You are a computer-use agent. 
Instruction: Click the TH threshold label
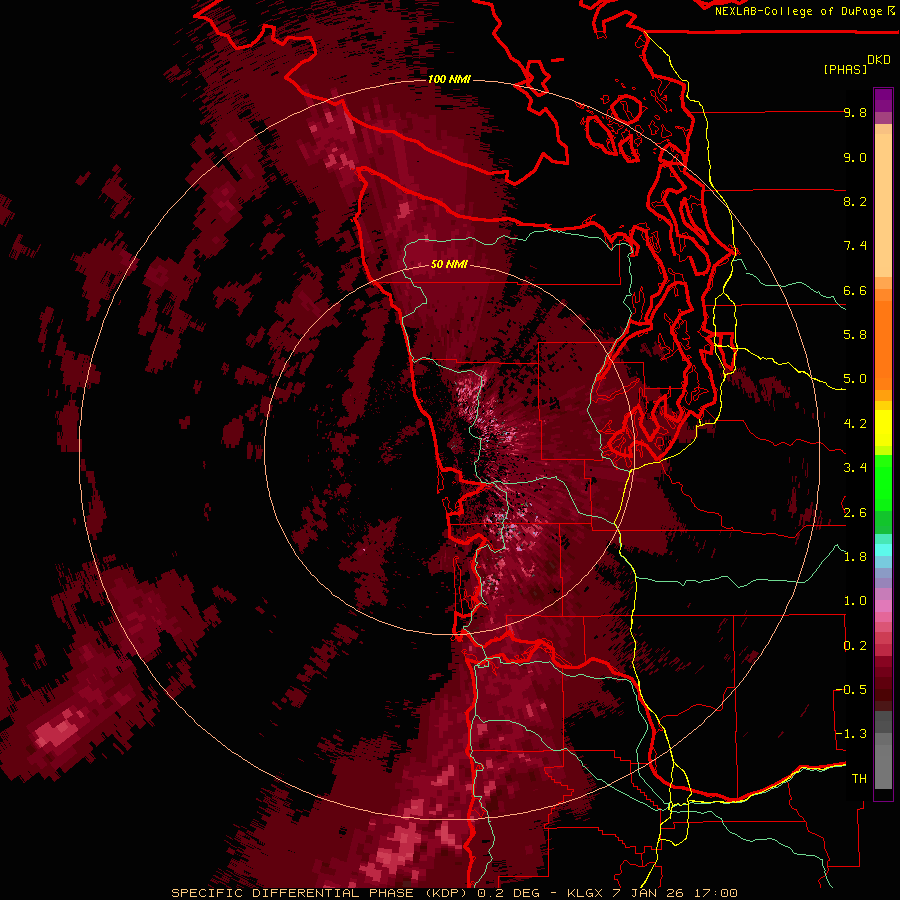point(859,778)
